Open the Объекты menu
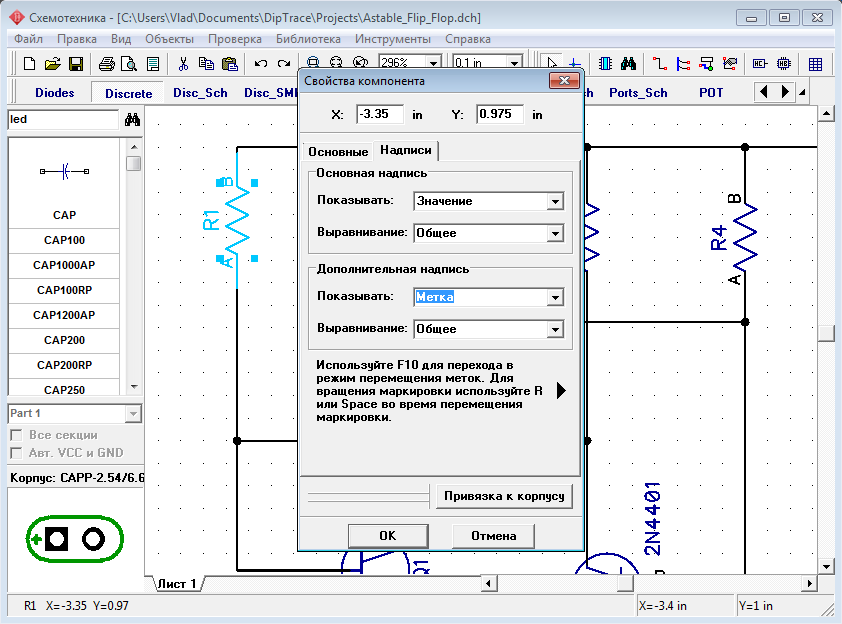This screenshot has width=842, height=624. click(x=169, y=39)
